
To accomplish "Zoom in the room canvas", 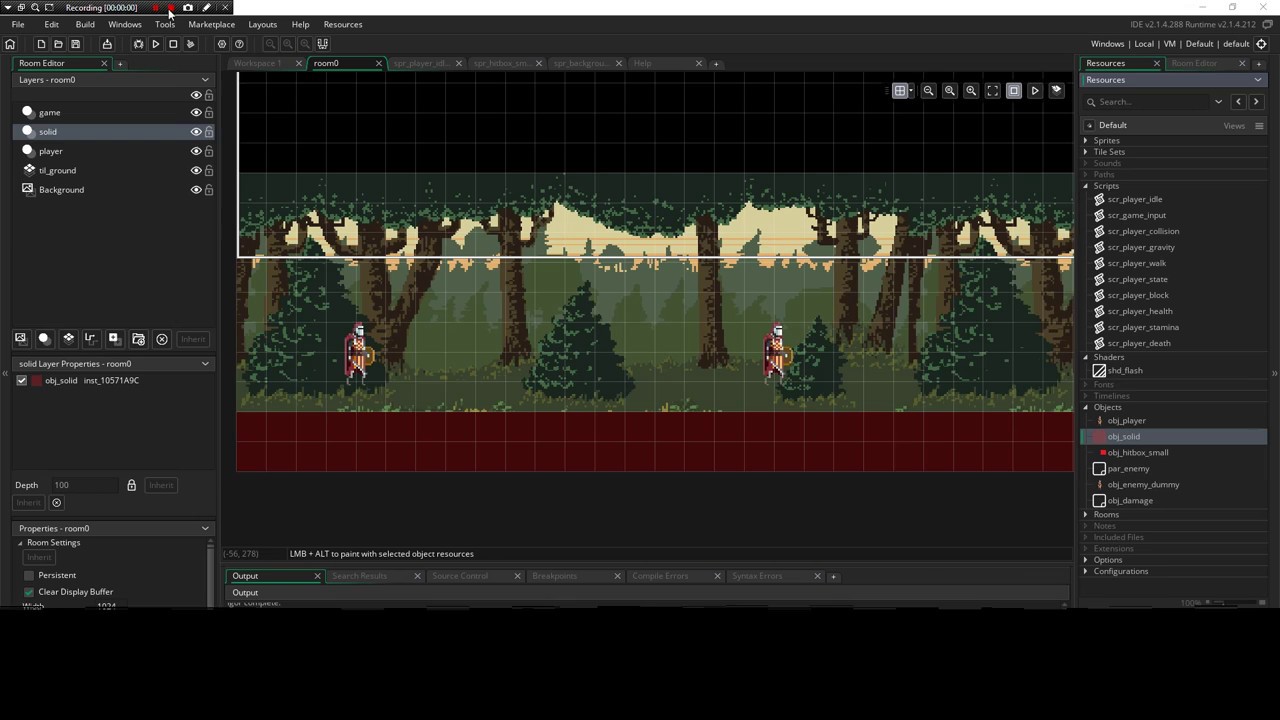I will click(x=971, y=91).
